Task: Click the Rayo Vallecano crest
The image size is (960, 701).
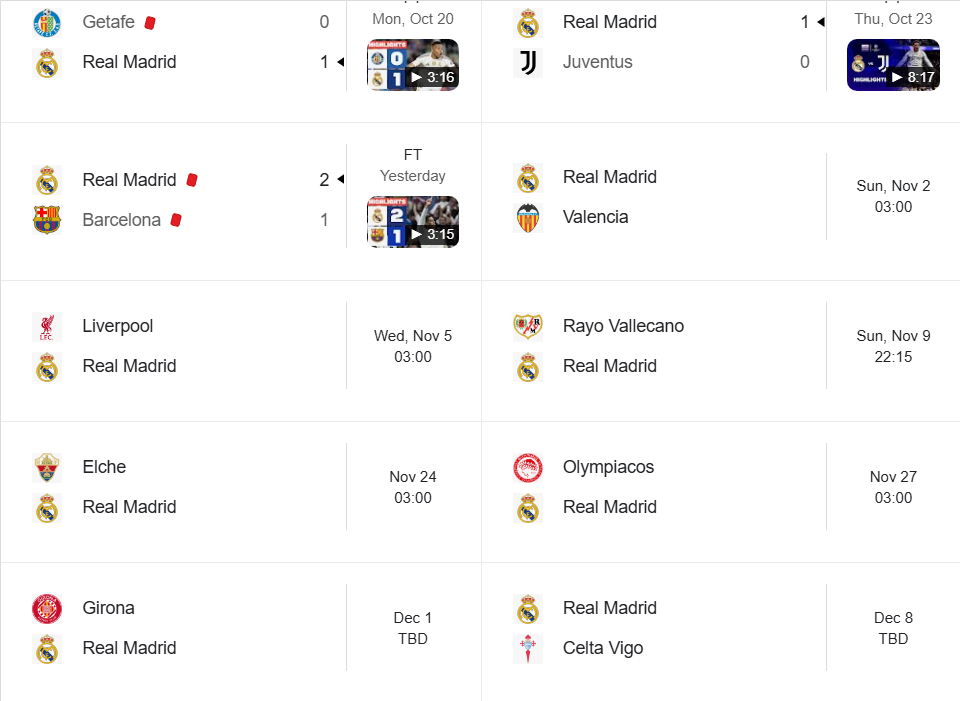Action: (527, 326)
